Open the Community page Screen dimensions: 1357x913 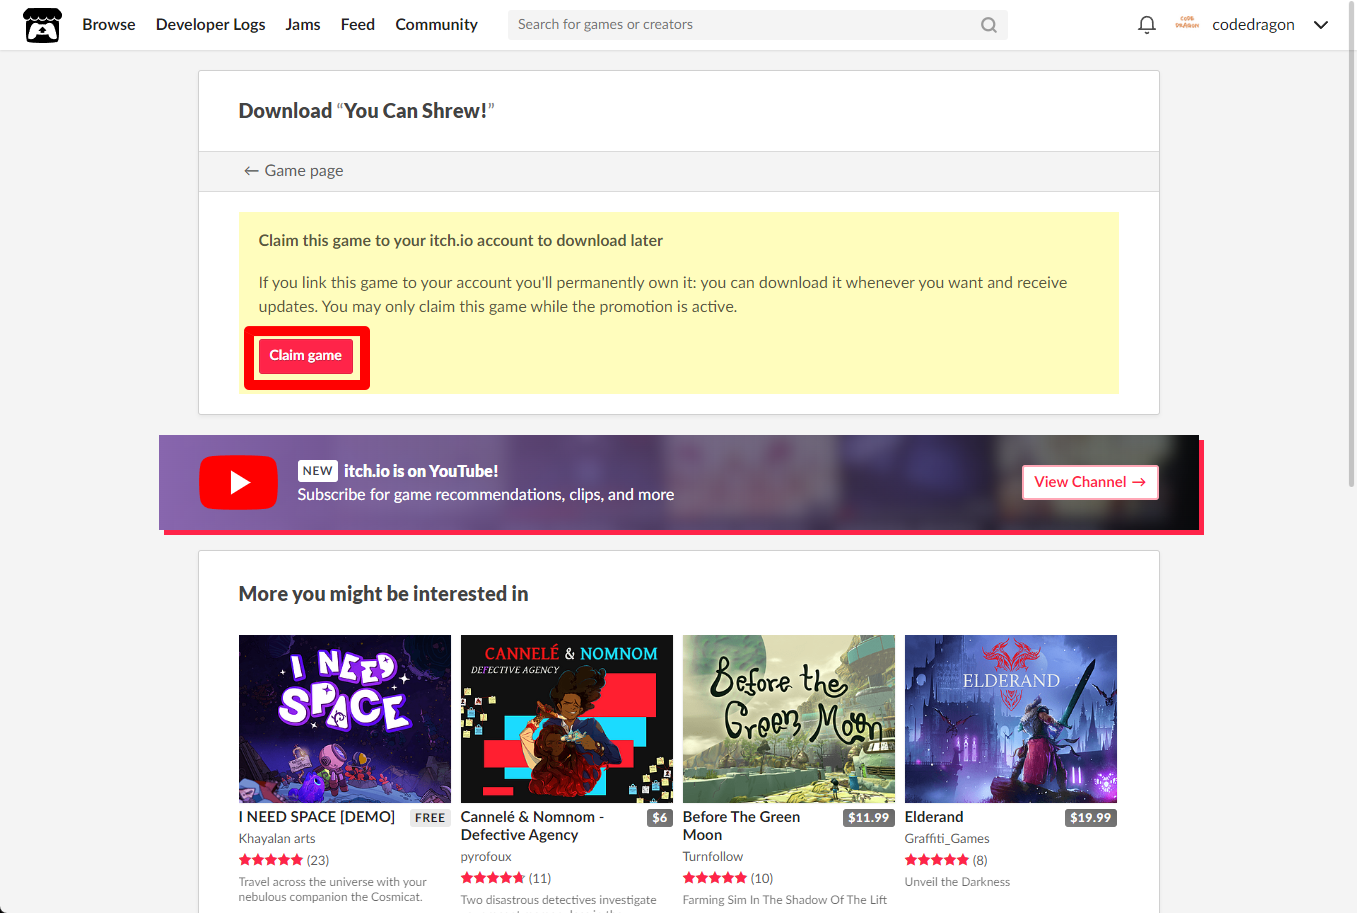(436, 25)
